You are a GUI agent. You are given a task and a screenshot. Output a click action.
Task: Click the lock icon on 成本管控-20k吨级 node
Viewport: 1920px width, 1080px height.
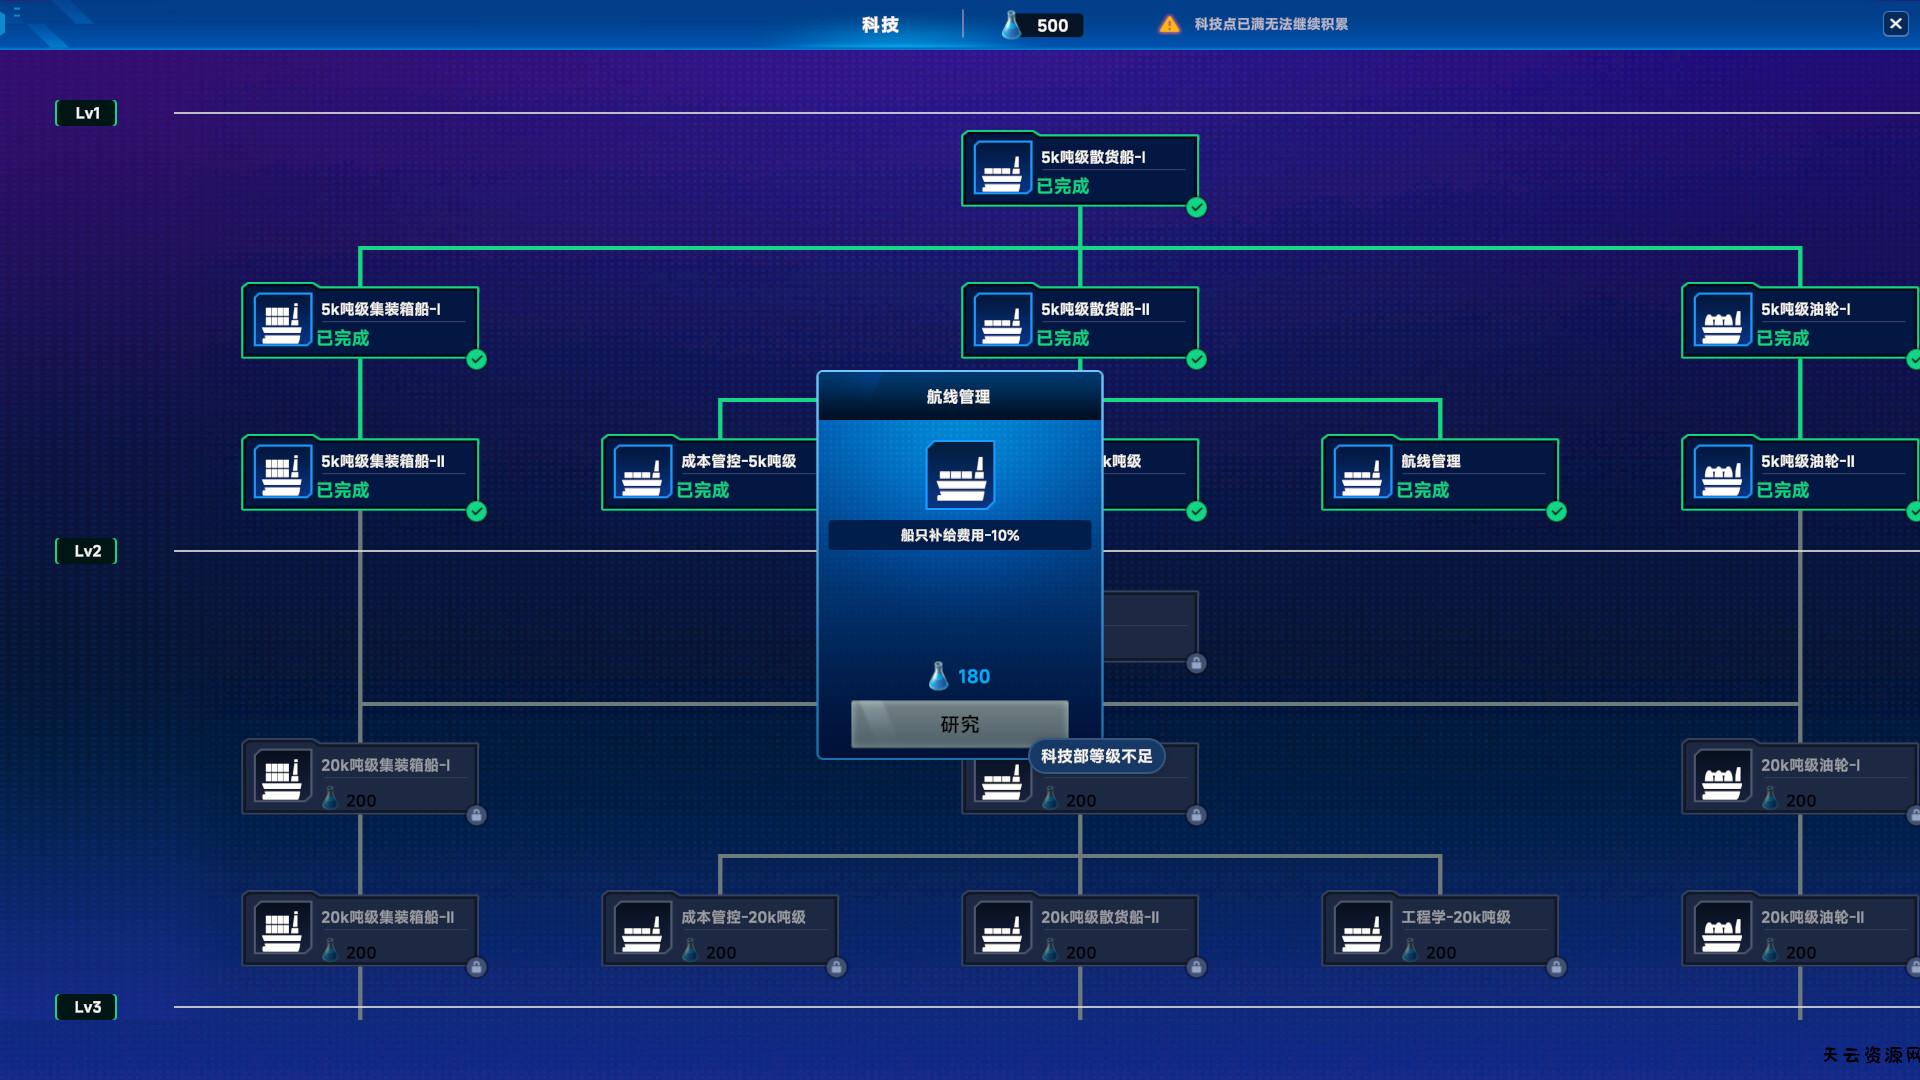click(x=837, y=968)
